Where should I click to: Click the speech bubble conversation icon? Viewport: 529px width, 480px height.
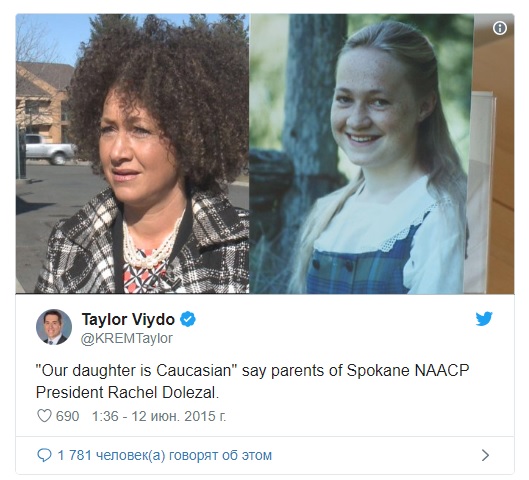point(44,455)
